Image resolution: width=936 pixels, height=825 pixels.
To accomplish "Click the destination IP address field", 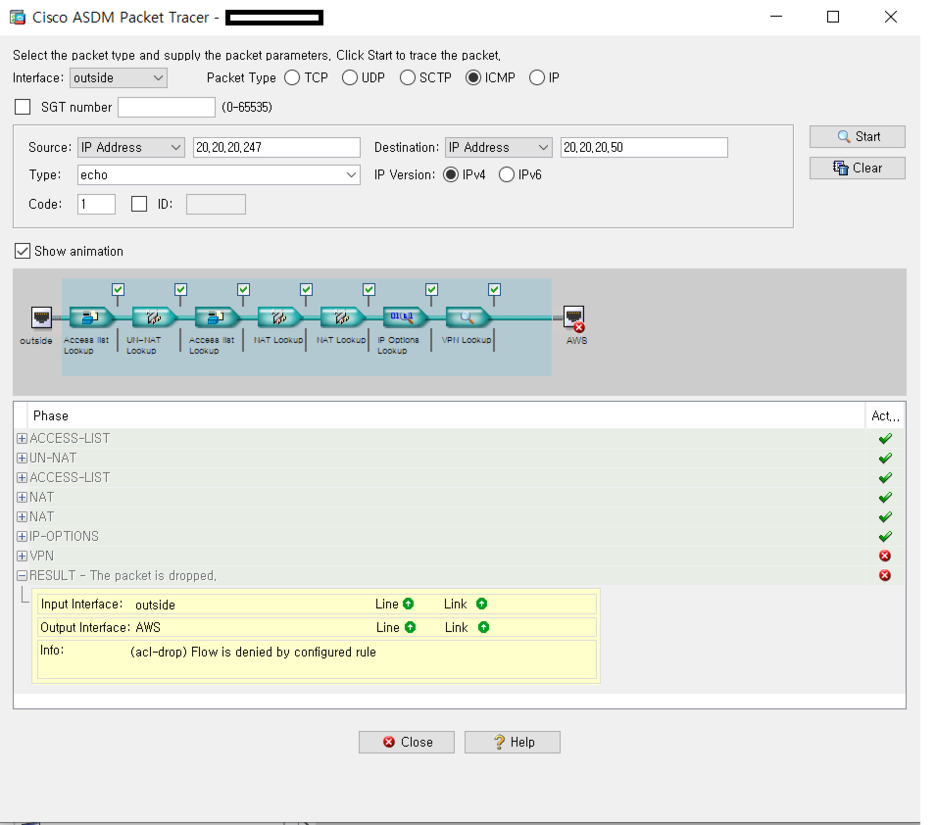I will coord(644,147).
